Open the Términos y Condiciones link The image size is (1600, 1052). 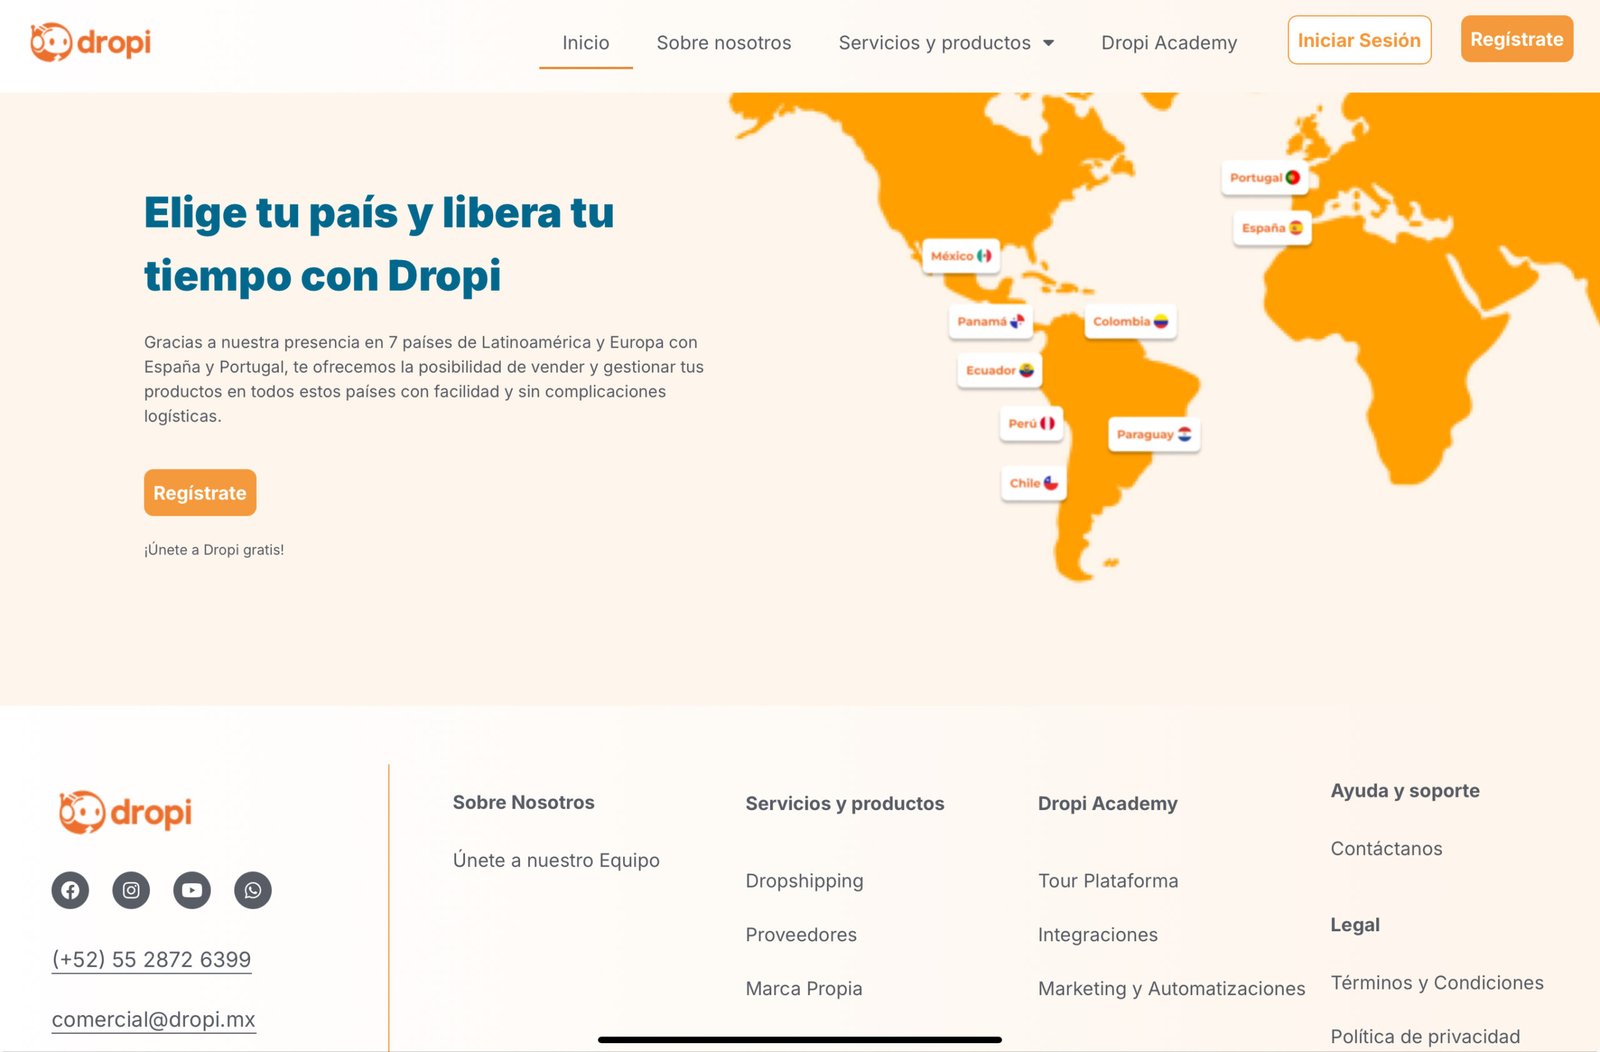[1437, 983]
